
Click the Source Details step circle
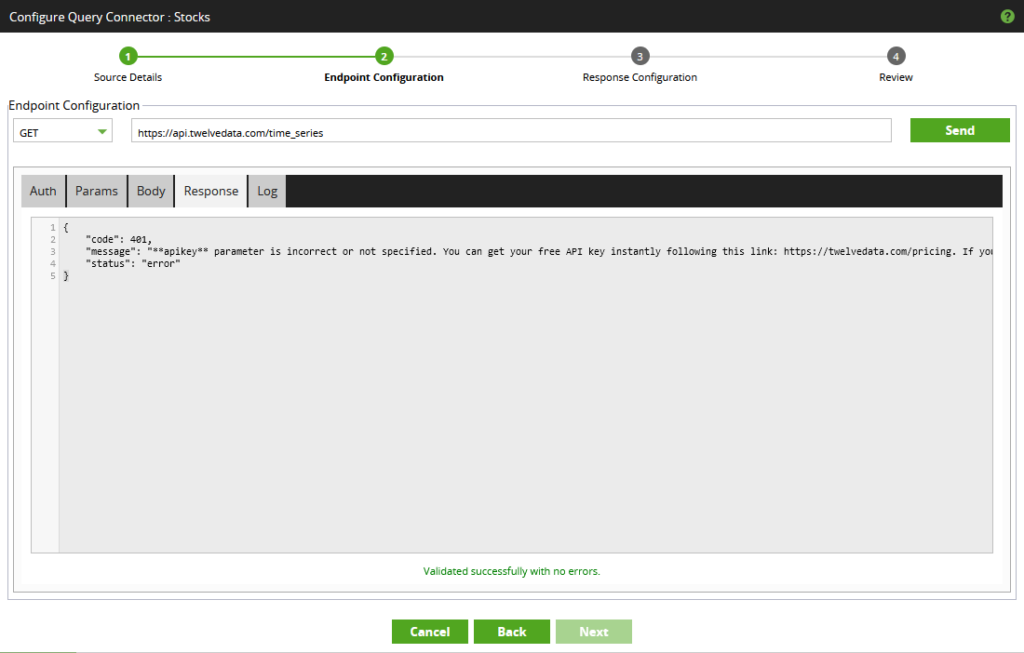127,56
